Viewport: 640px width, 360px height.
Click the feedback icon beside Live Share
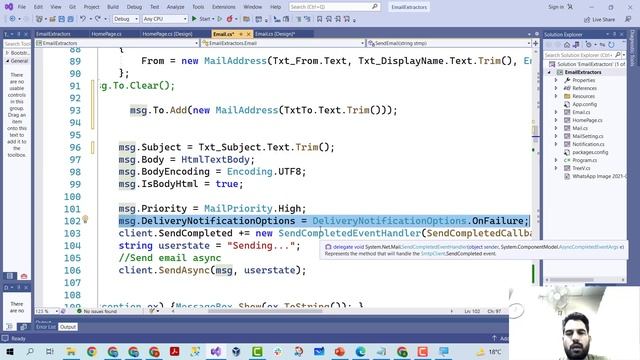[628, 20]
